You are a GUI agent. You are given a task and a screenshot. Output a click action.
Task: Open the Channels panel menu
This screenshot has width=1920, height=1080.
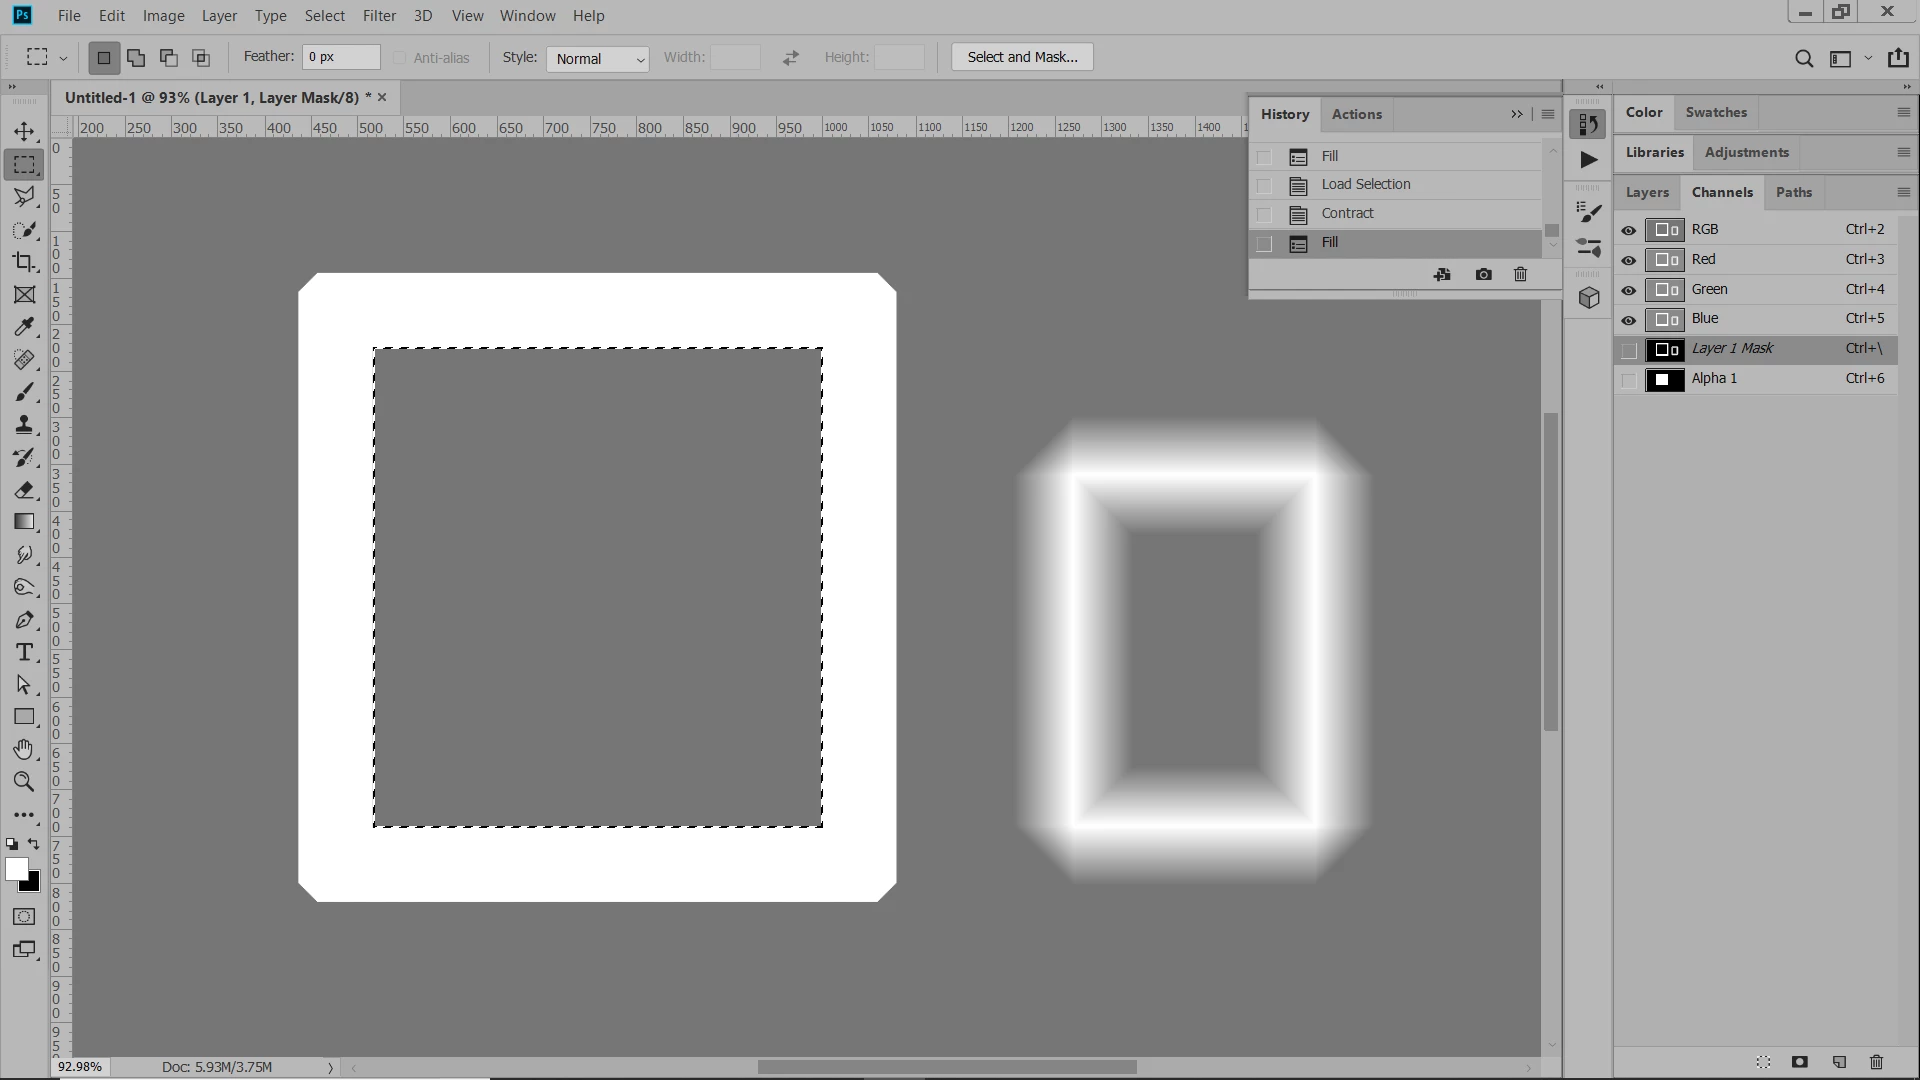(1903, 192)
